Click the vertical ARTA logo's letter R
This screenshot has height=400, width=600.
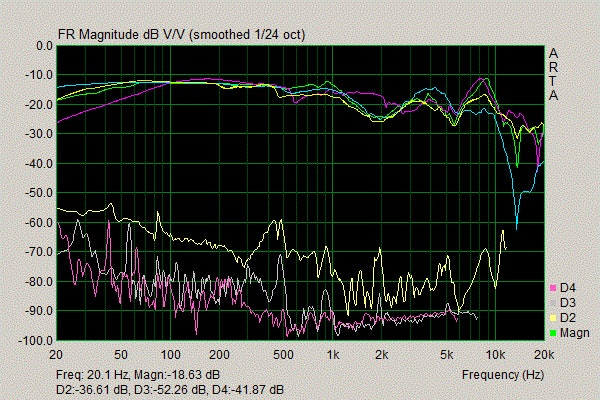(554, 67)
